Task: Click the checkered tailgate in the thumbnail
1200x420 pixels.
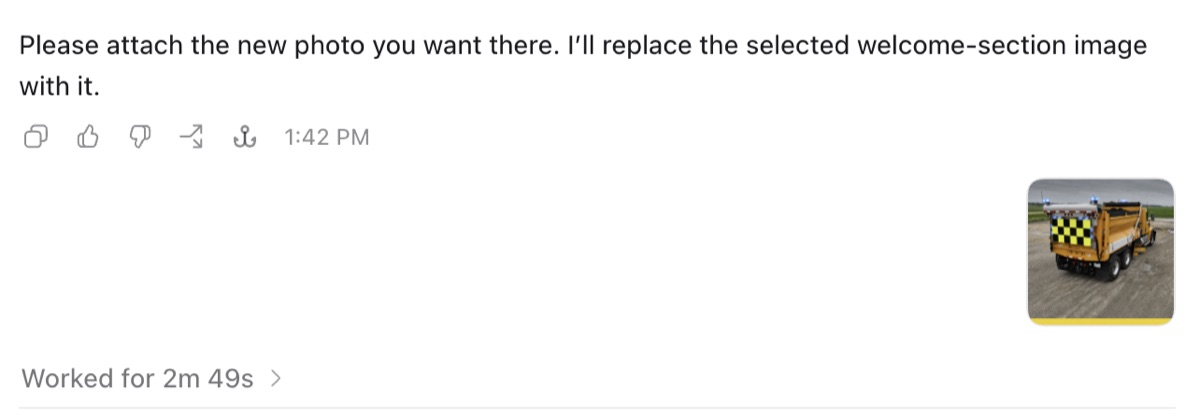Action: tap(1070, 233)
